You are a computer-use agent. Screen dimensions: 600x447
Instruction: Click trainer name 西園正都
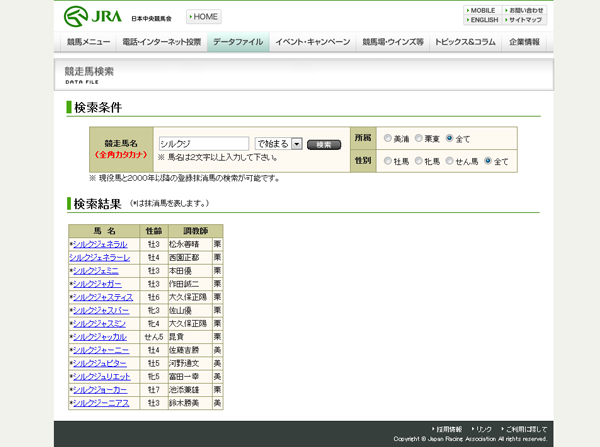click(x=184, y=258)
